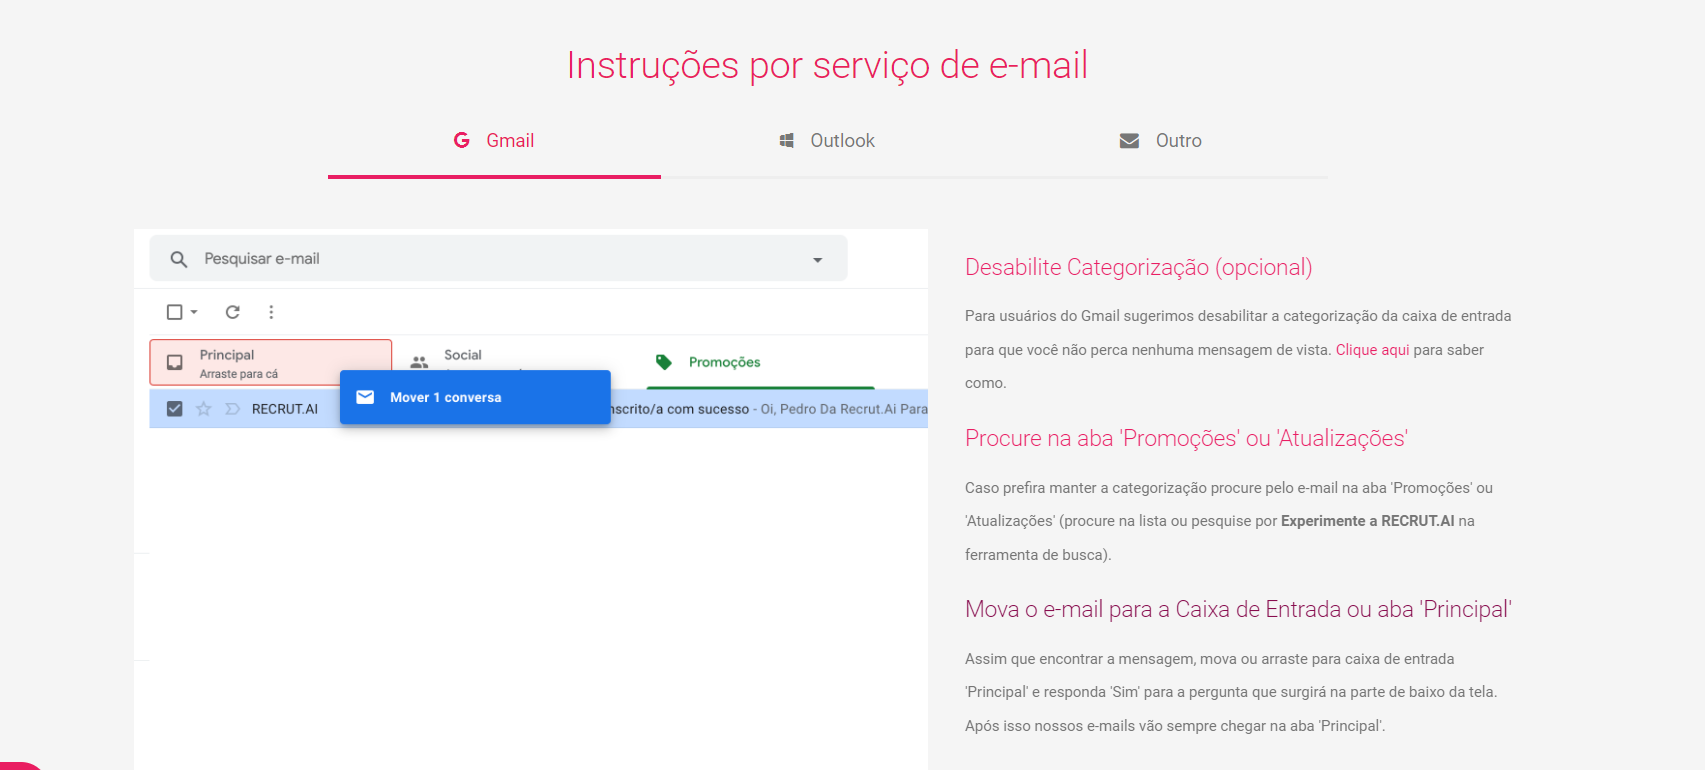Viewport: 1705px width, 770px height.
Task: Click the Procure na aba Promoções heading
Action: click(x=1186, y=438)
